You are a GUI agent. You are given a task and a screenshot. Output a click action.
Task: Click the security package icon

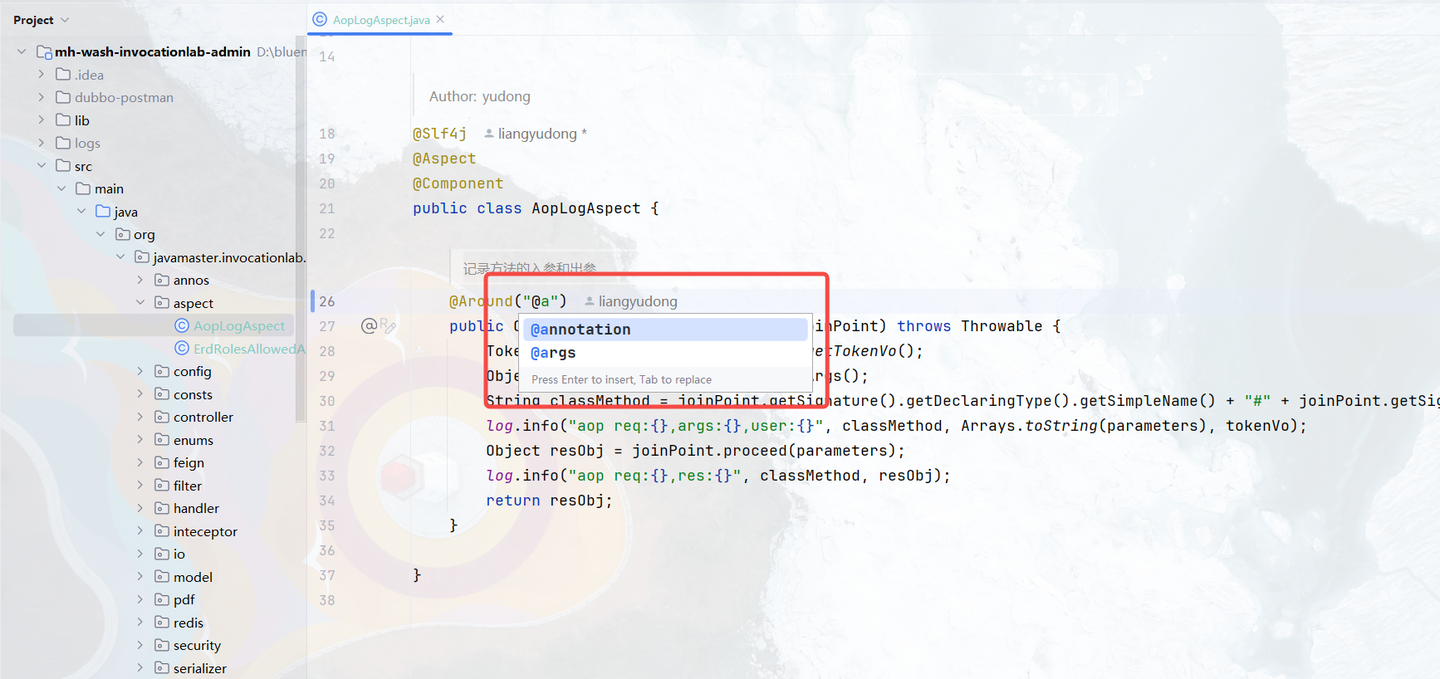(x=163, y=645)
